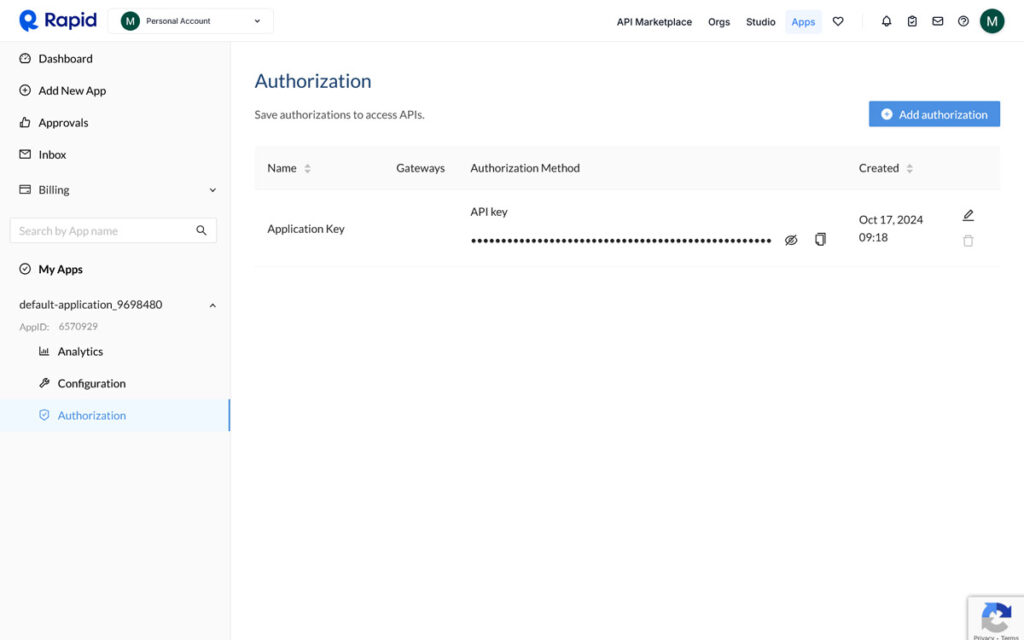Image resolution: width=1024 pixels, height=640 pixels.
Task: Click the masked API key value
Action: [x=620, y=241]
